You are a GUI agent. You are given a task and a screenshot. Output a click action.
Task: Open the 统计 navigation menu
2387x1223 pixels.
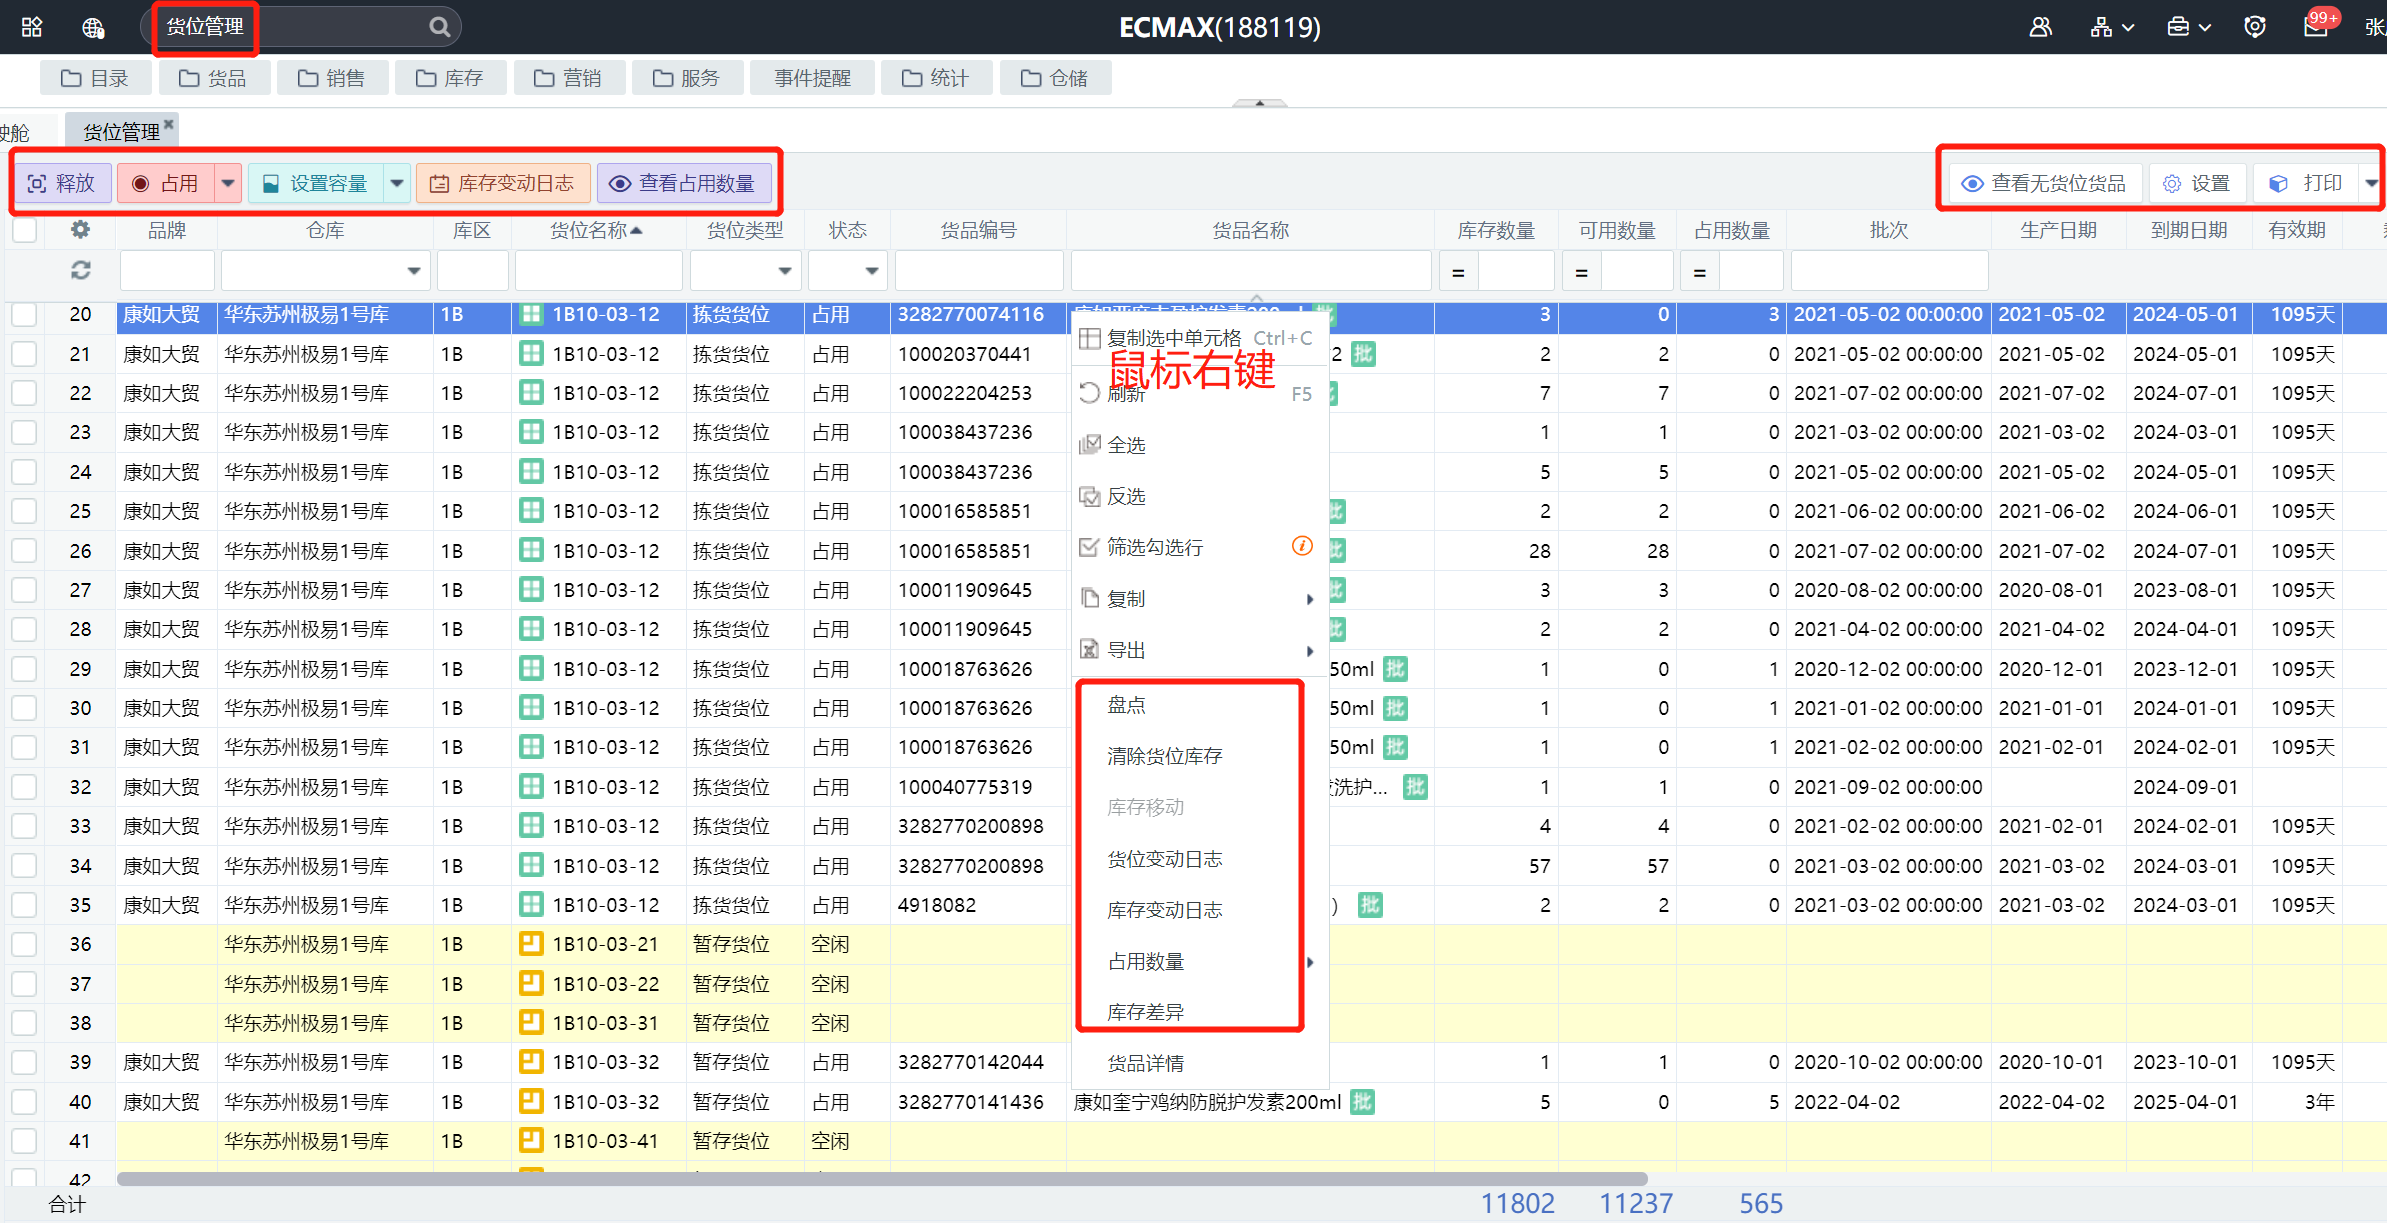(936, 78)
